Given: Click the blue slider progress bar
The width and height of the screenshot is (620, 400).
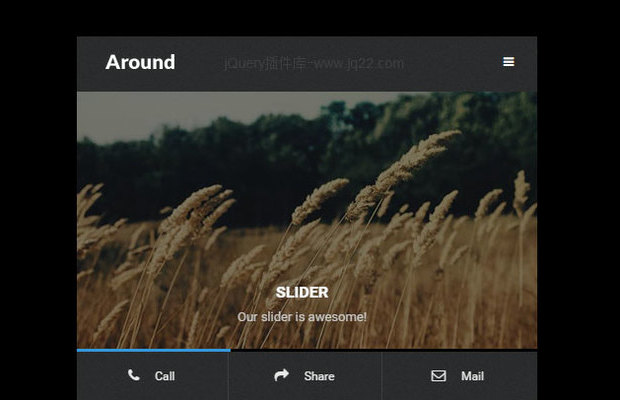Looking at the screenshot, I should click(153, 350).
